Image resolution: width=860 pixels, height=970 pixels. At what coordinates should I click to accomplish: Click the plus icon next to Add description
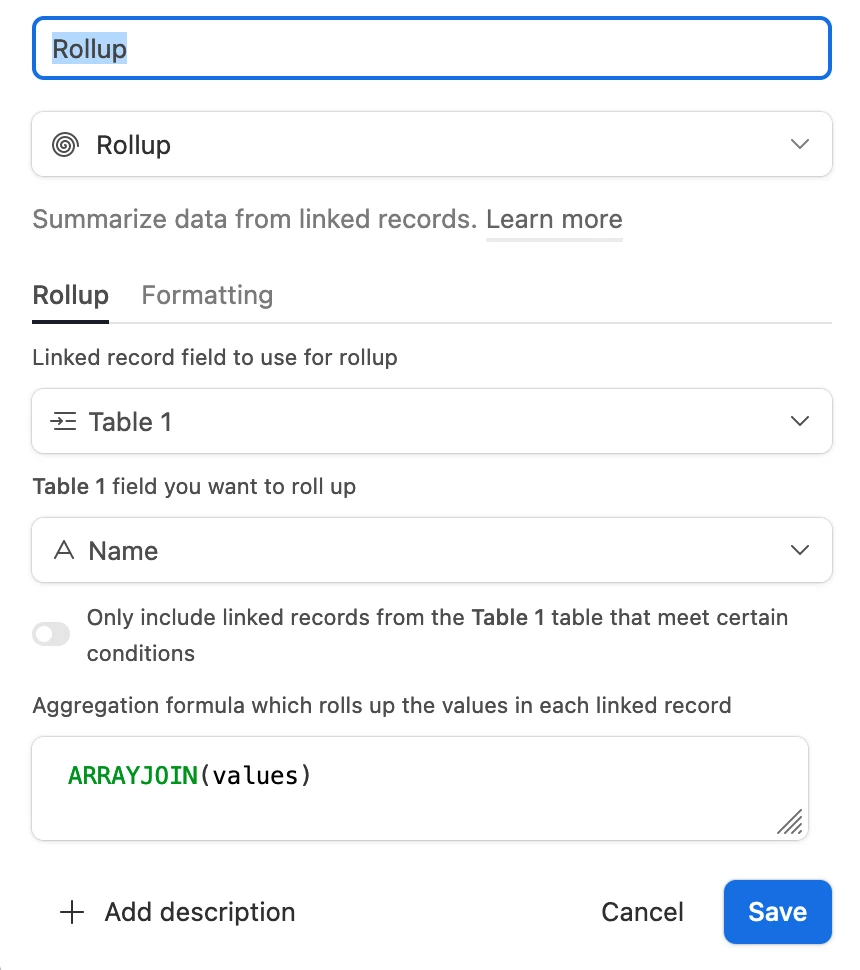[x=72, y=912]
